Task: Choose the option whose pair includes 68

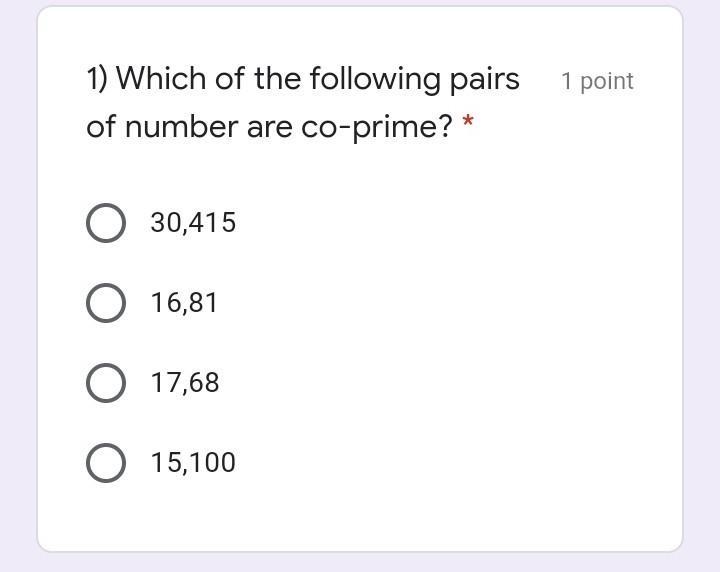Action: [106, 383]
